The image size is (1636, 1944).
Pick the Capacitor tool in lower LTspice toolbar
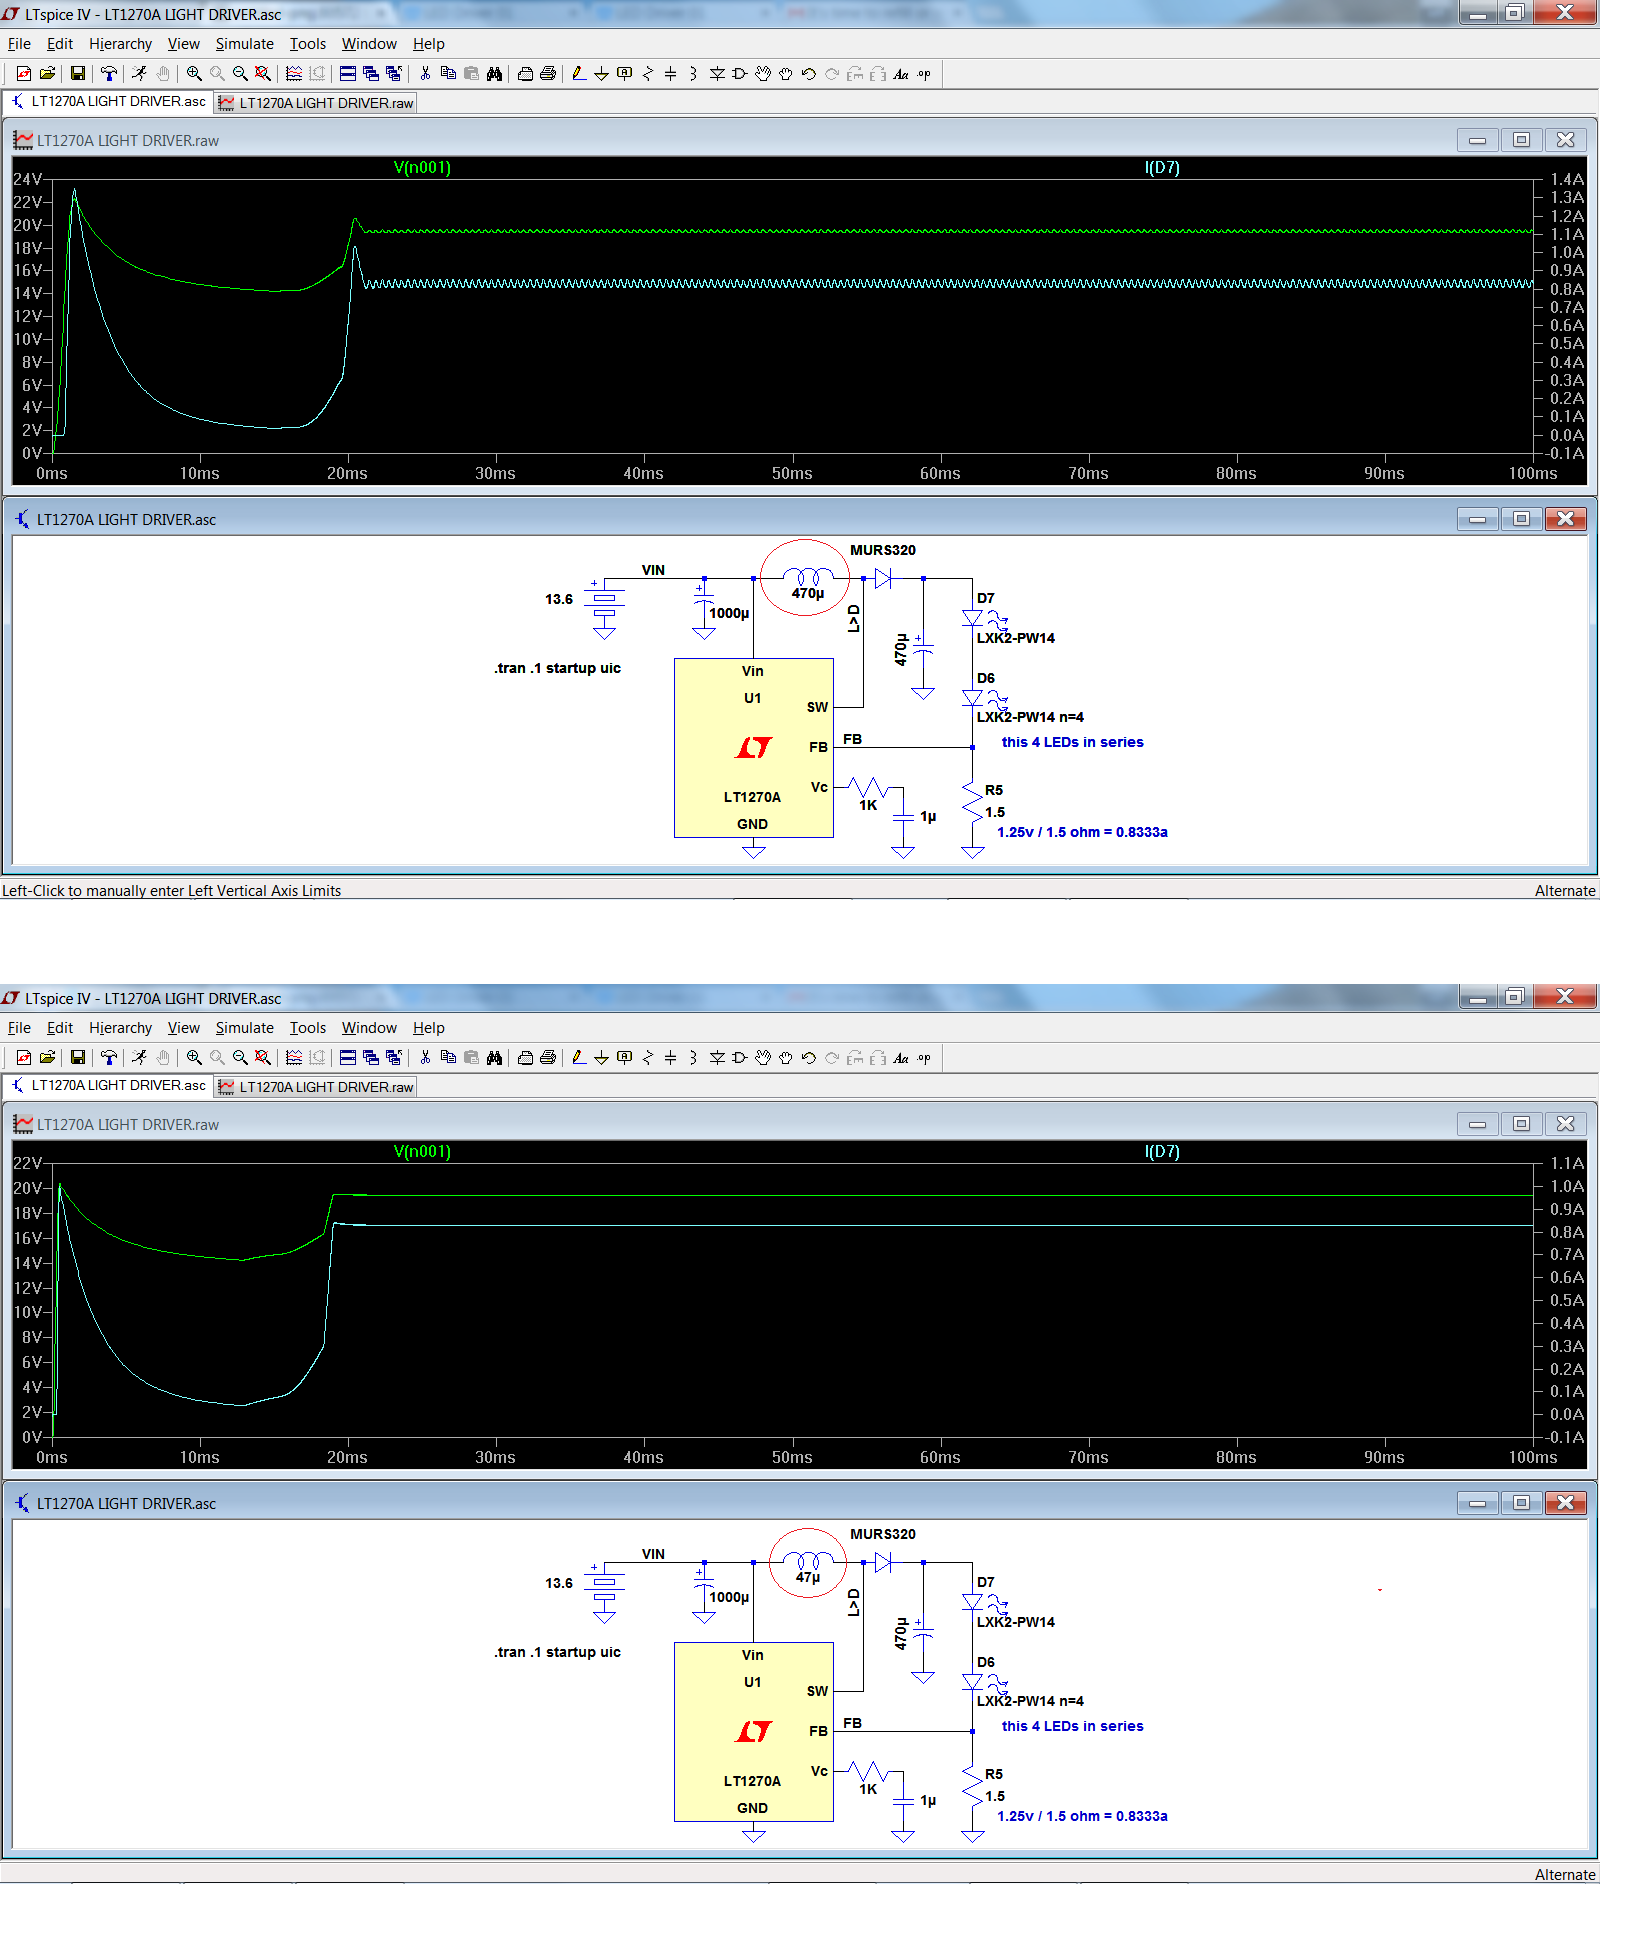(x=670, y=1057)
